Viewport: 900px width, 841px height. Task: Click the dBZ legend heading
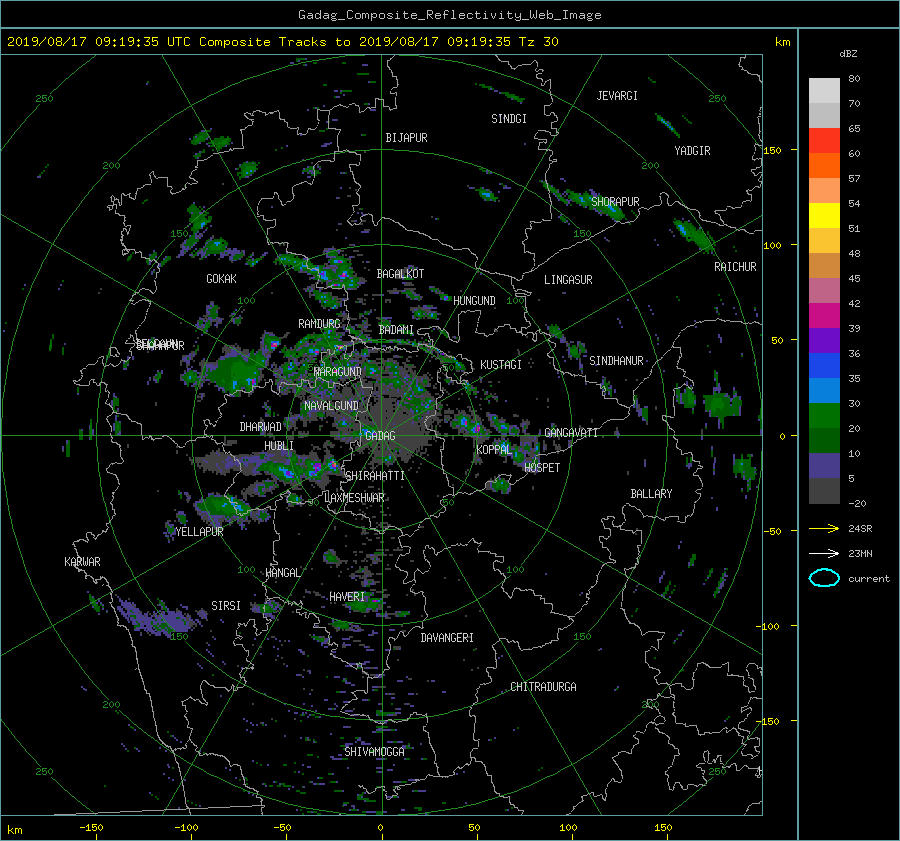[x=848, y=54]
